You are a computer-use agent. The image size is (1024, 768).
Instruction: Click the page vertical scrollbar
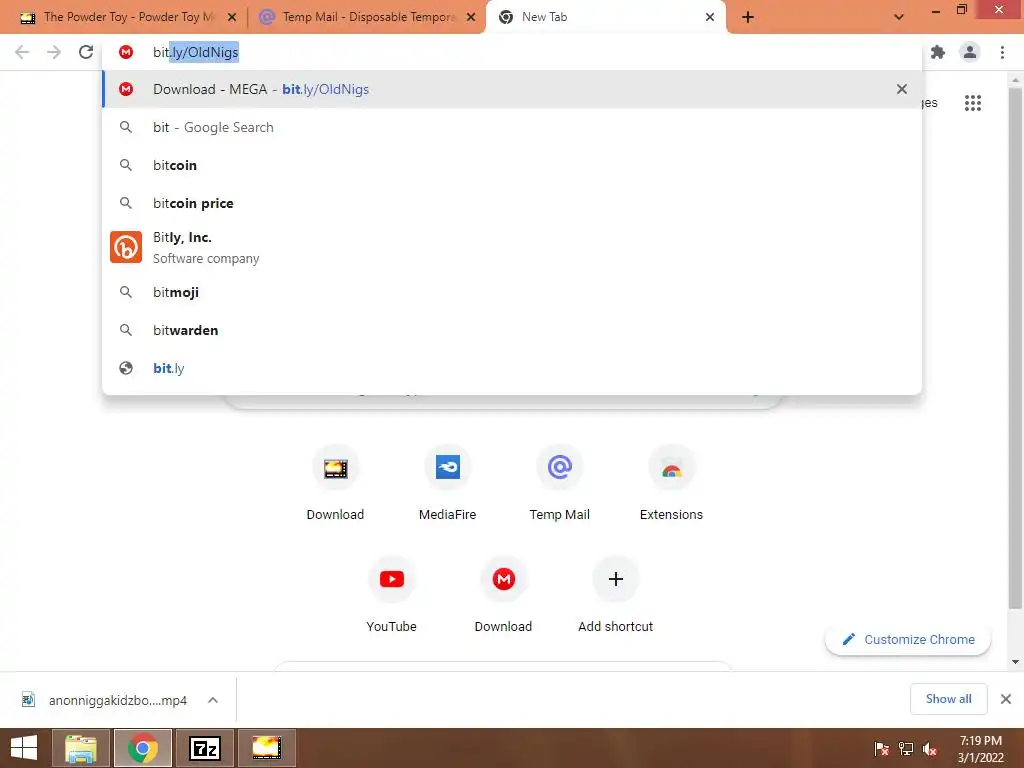click(x=1015, y=348)
